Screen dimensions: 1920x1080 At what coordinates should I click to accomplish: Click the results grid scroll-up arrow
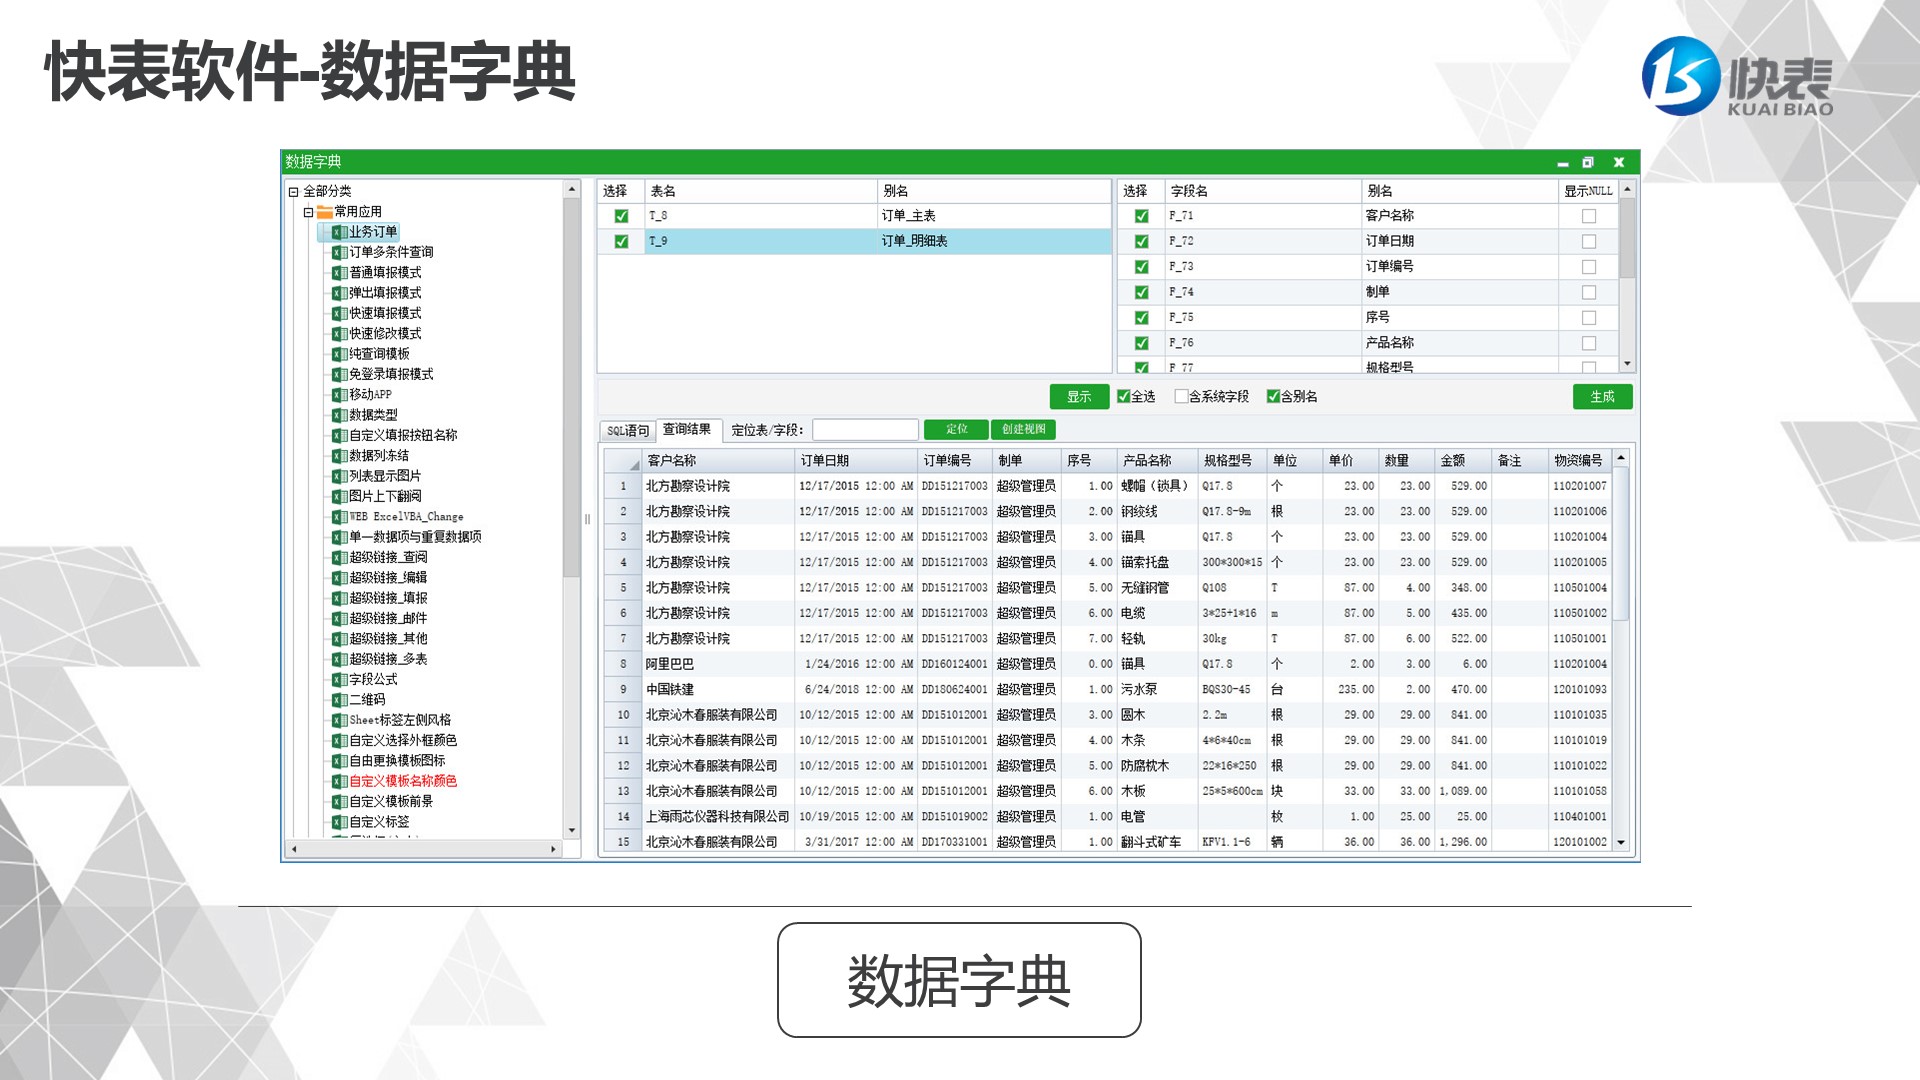tap(1621, 457)
